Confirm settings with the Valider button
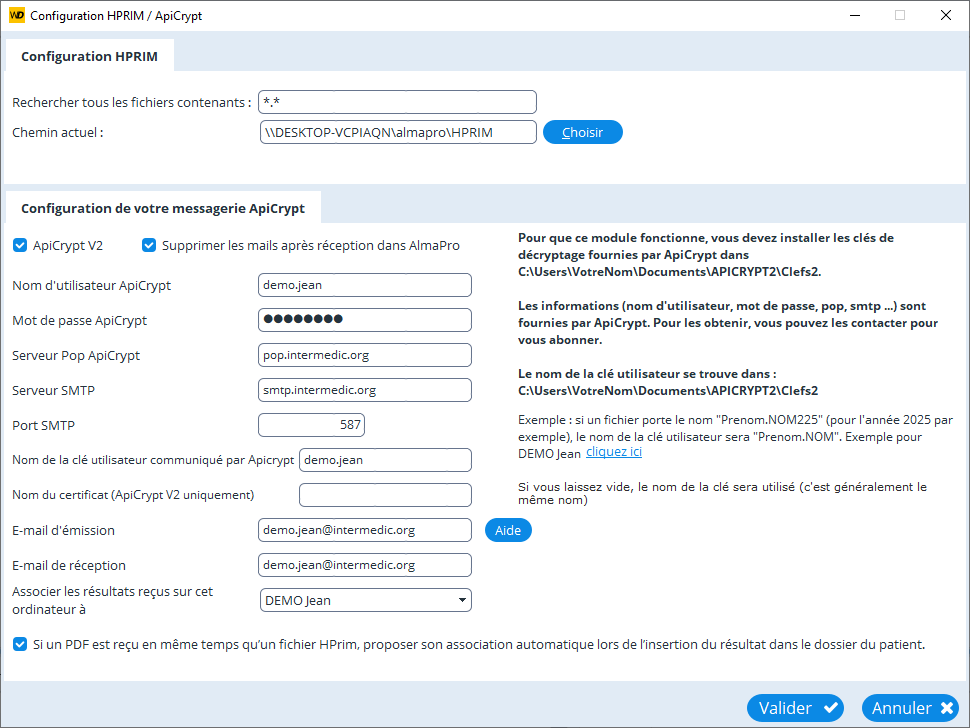This screenshot has width=970, height=728. coord(795,708)
